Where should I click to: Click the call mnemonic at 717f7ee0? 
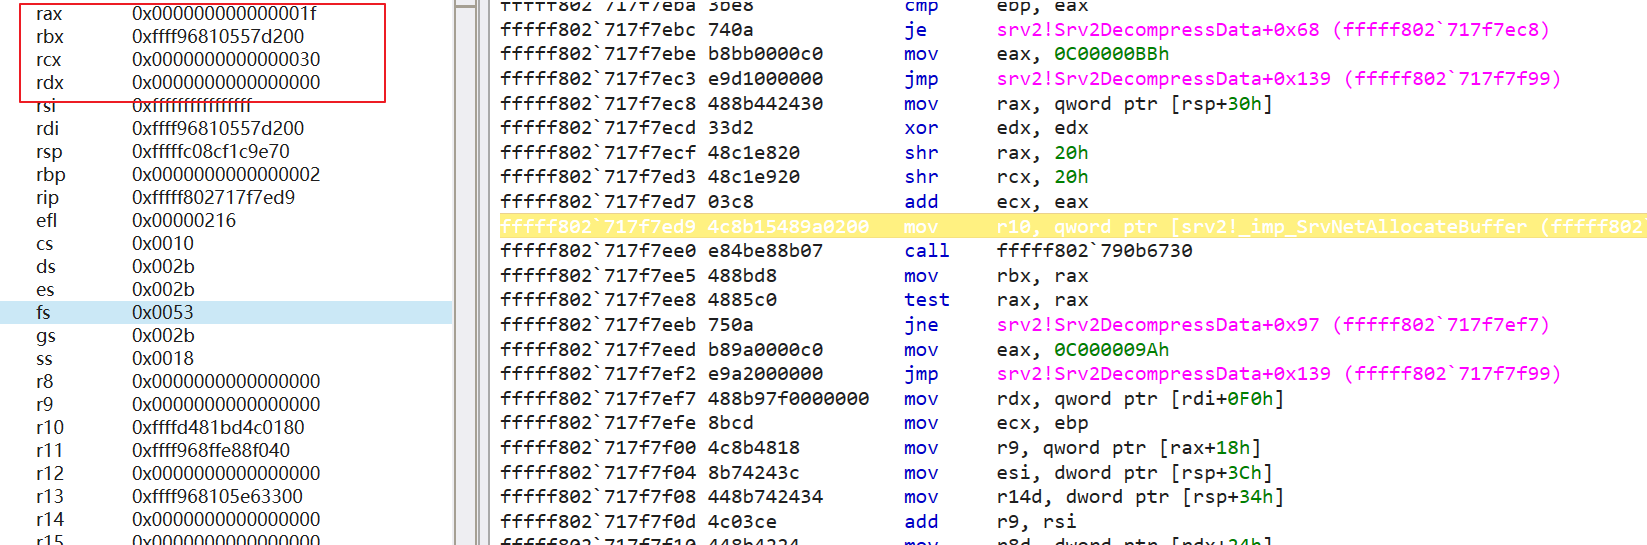(927, 251)
